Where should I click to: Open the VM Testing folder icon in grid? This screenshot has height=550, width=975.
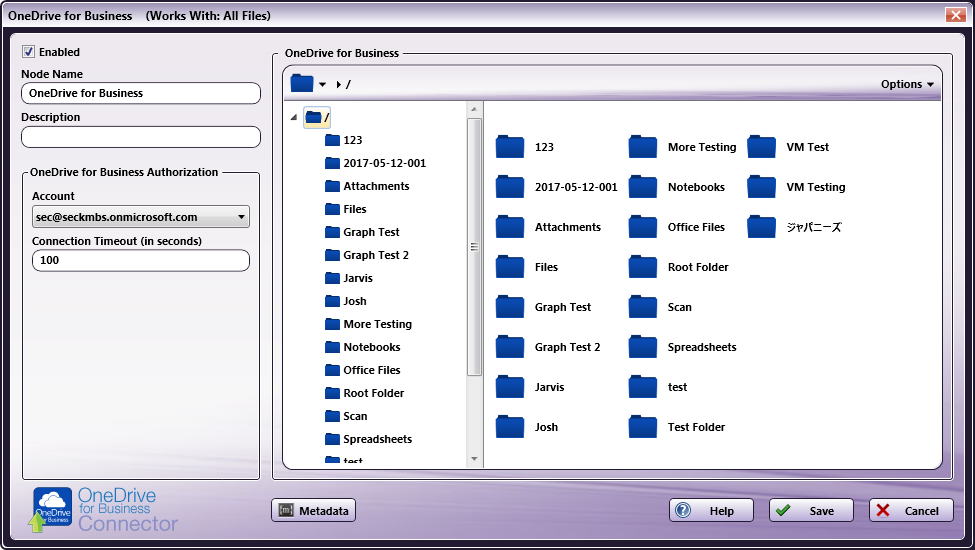click(762, 187)
